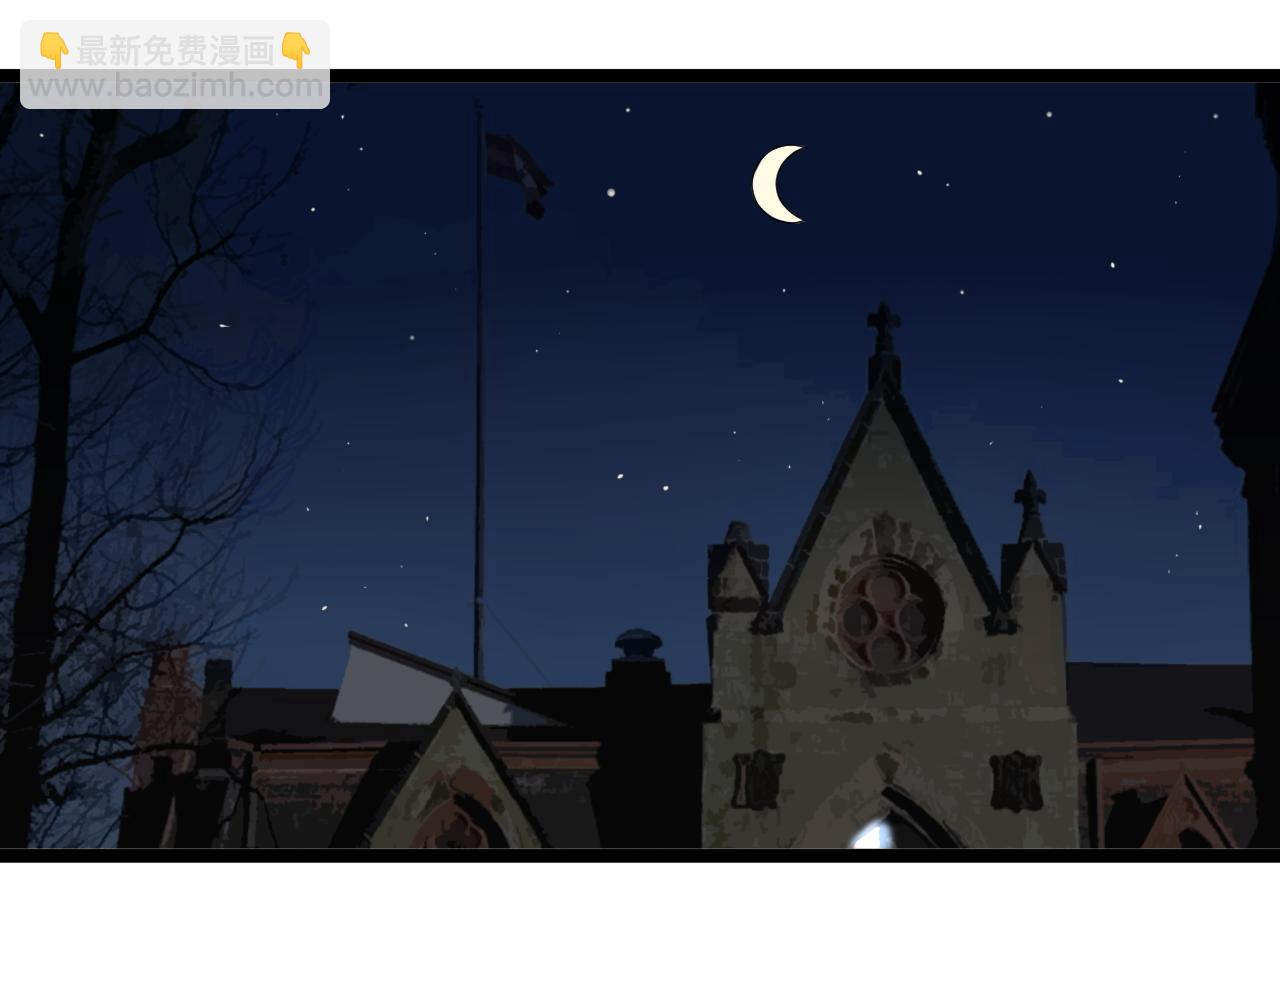
Task: Click the left carved plaque on the chapel wall
Action: point(757,779)
